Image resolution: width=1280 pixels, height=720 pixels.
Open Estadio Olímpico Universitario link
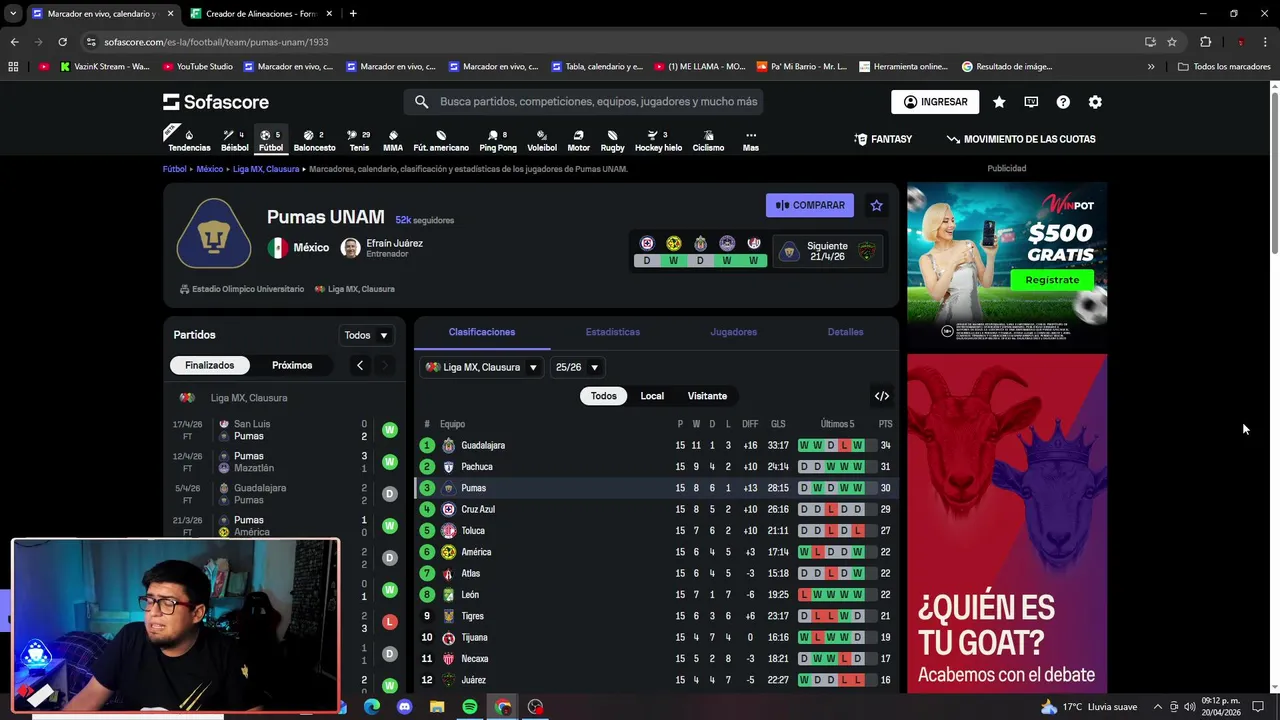point(242,289)
